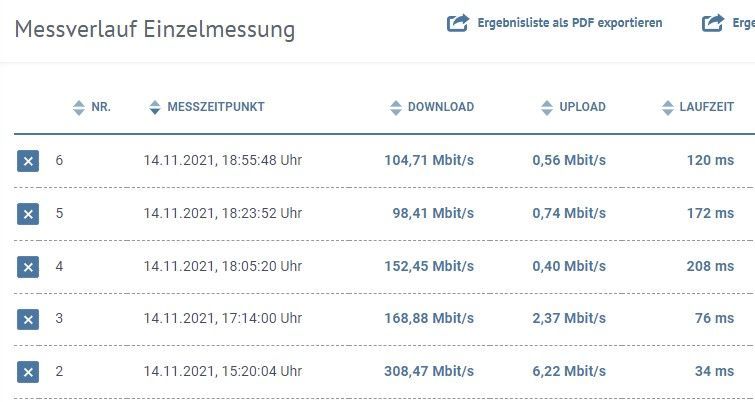Delete measurement number 3 entry
Viewport: 755px width, 402px height.
[x=28, y=319]
